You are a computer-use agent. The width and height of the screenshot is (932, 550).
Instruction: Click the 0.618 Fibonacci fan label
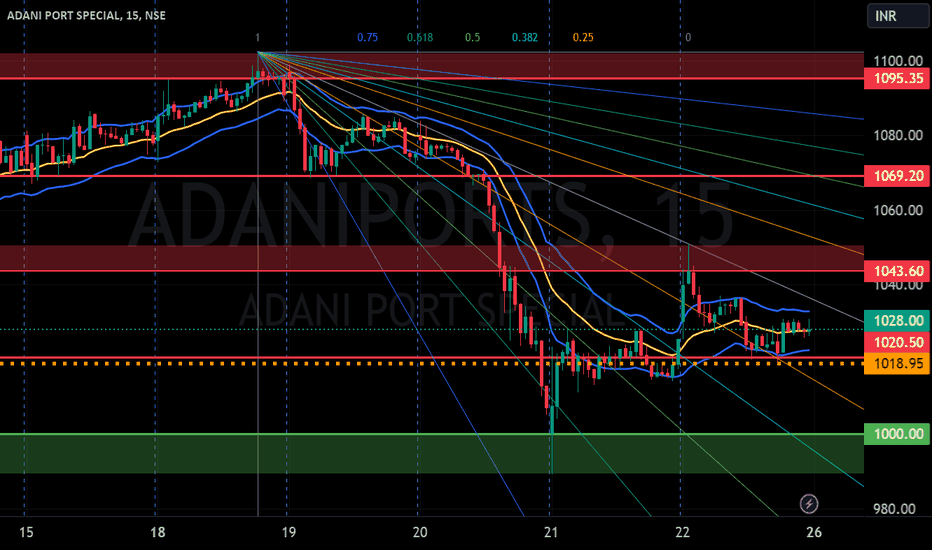(x=420, y=37)
